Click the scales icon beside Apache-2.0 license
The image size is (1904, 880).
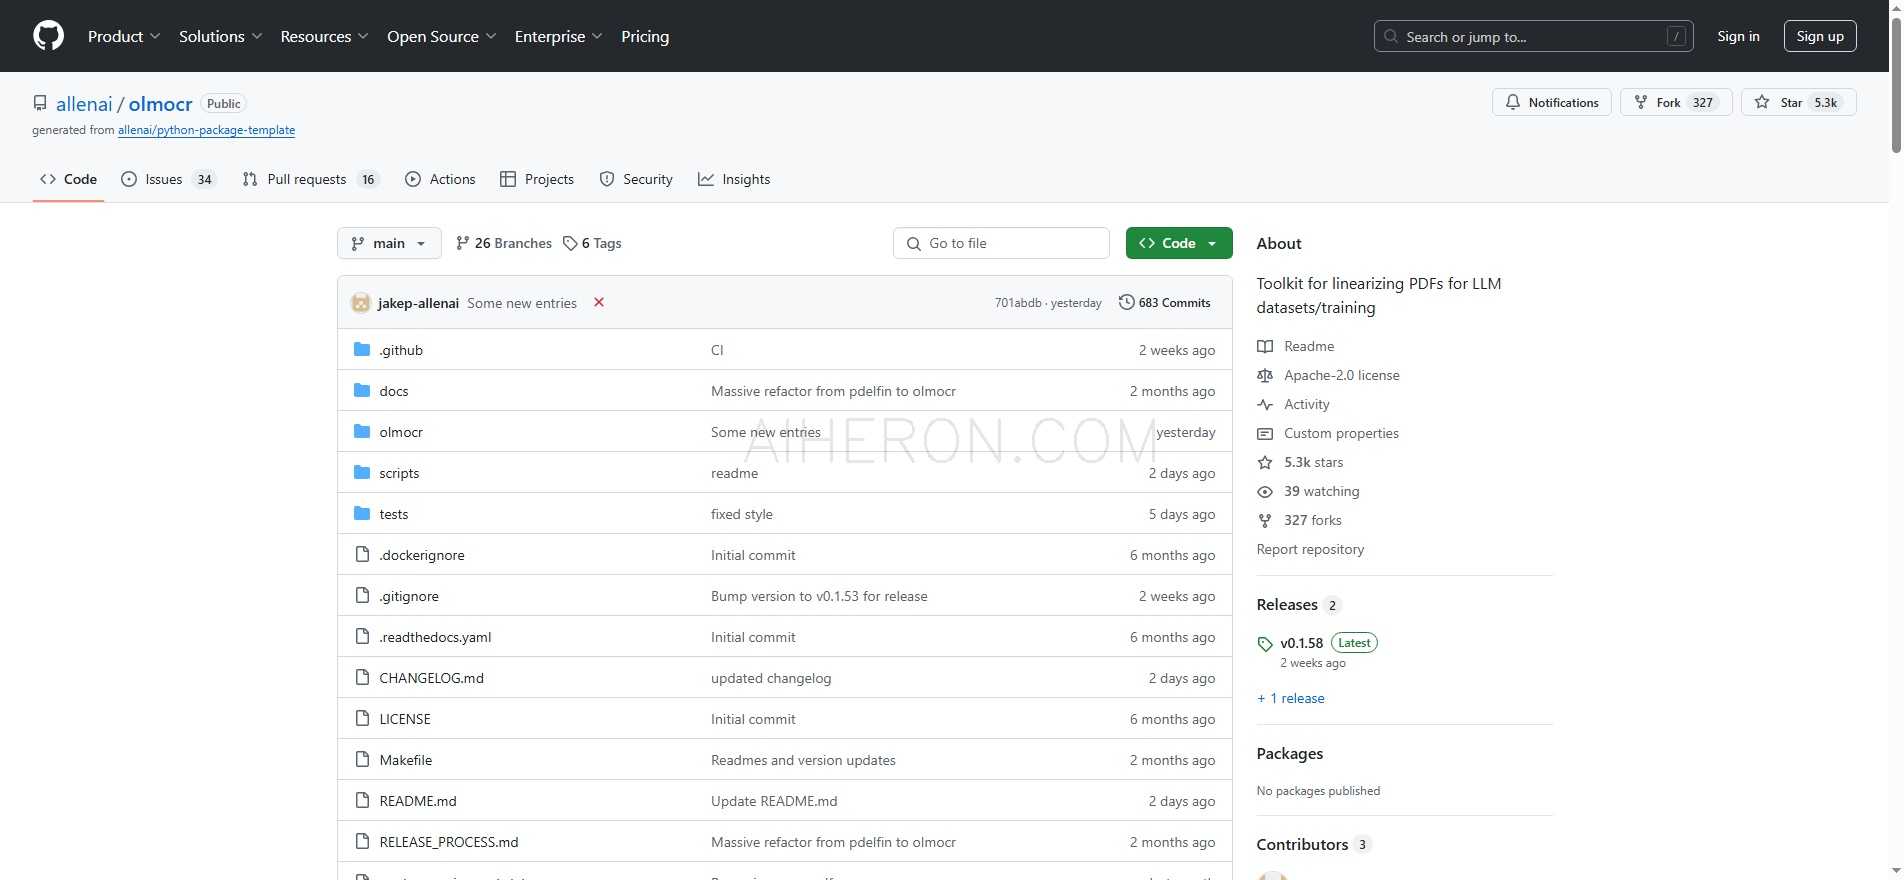pos(1265,375)
